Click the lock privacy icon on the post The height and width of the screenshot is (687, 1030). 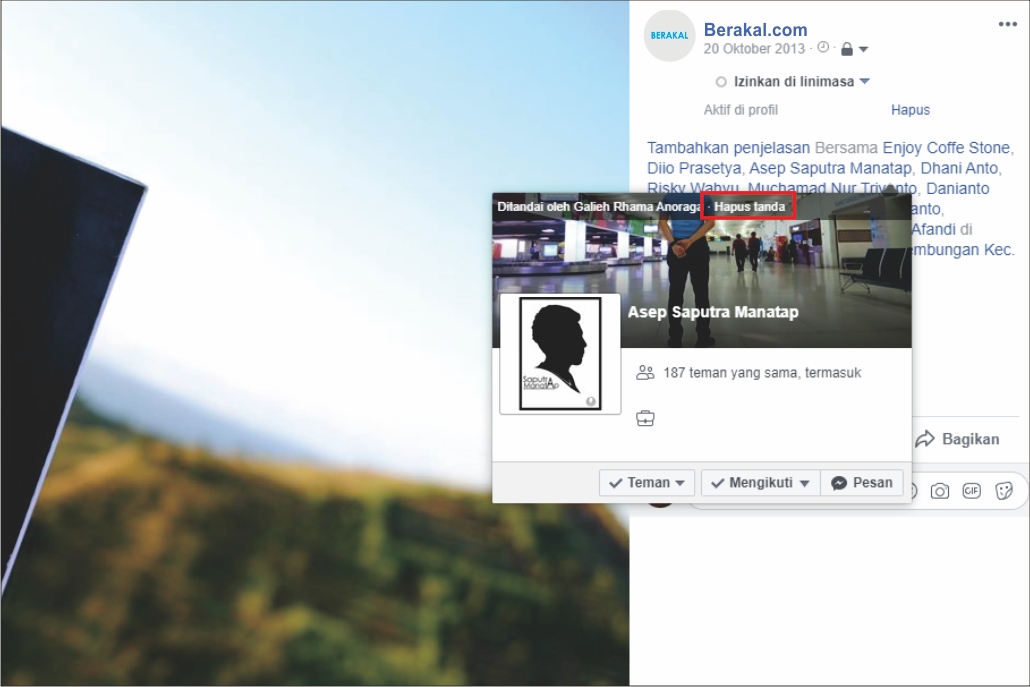848,48
